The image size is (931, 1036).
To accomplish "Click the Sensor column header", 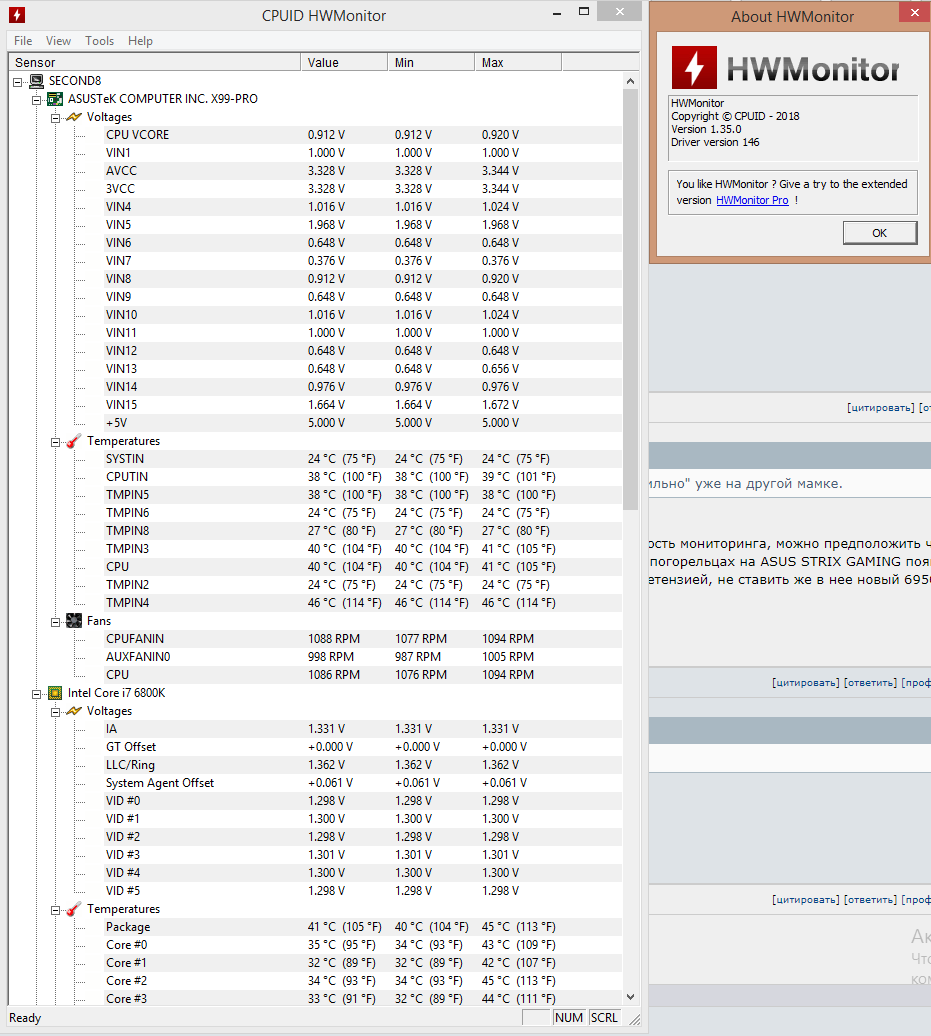I will [155, 62].
